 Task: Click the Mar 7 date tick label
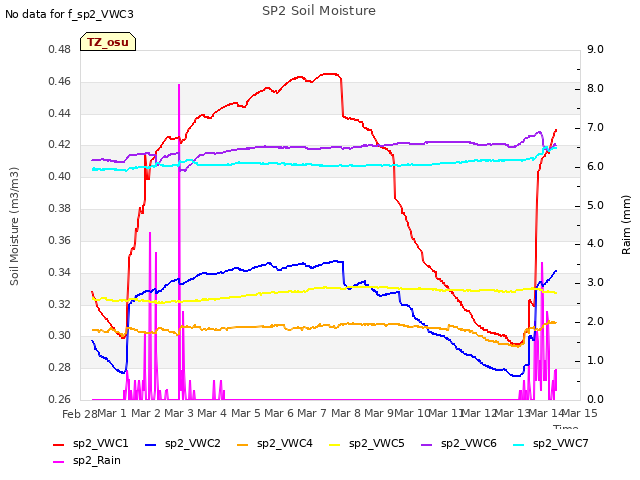pos(312,413)
